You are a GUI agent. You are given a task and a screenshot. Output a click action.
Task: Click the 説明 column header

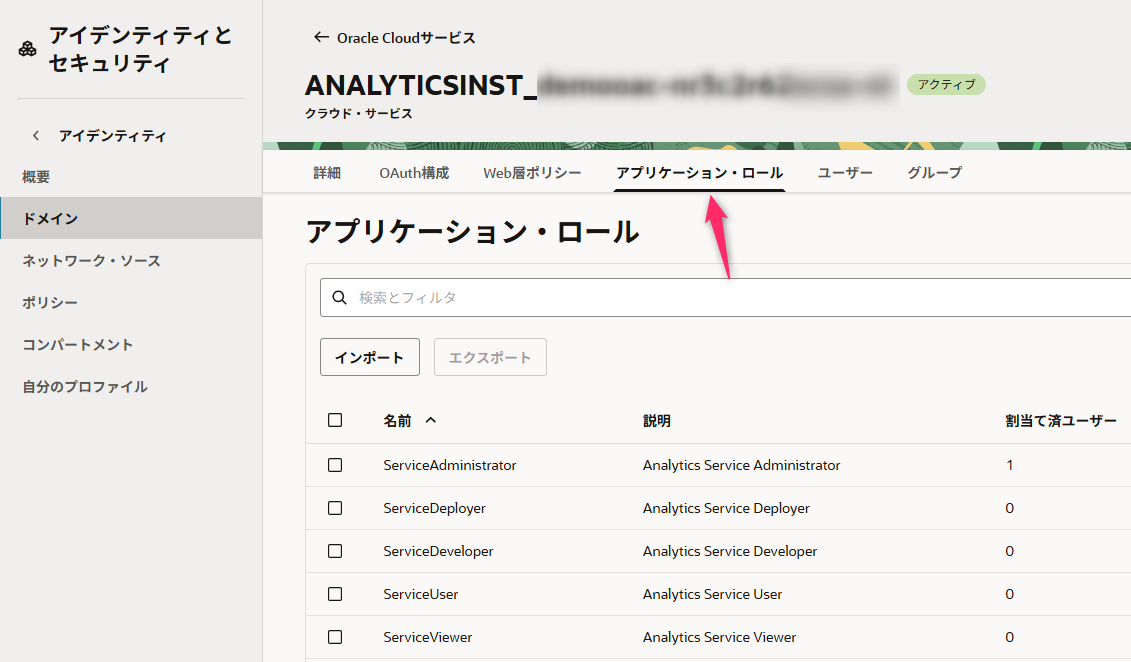(656, 420)
